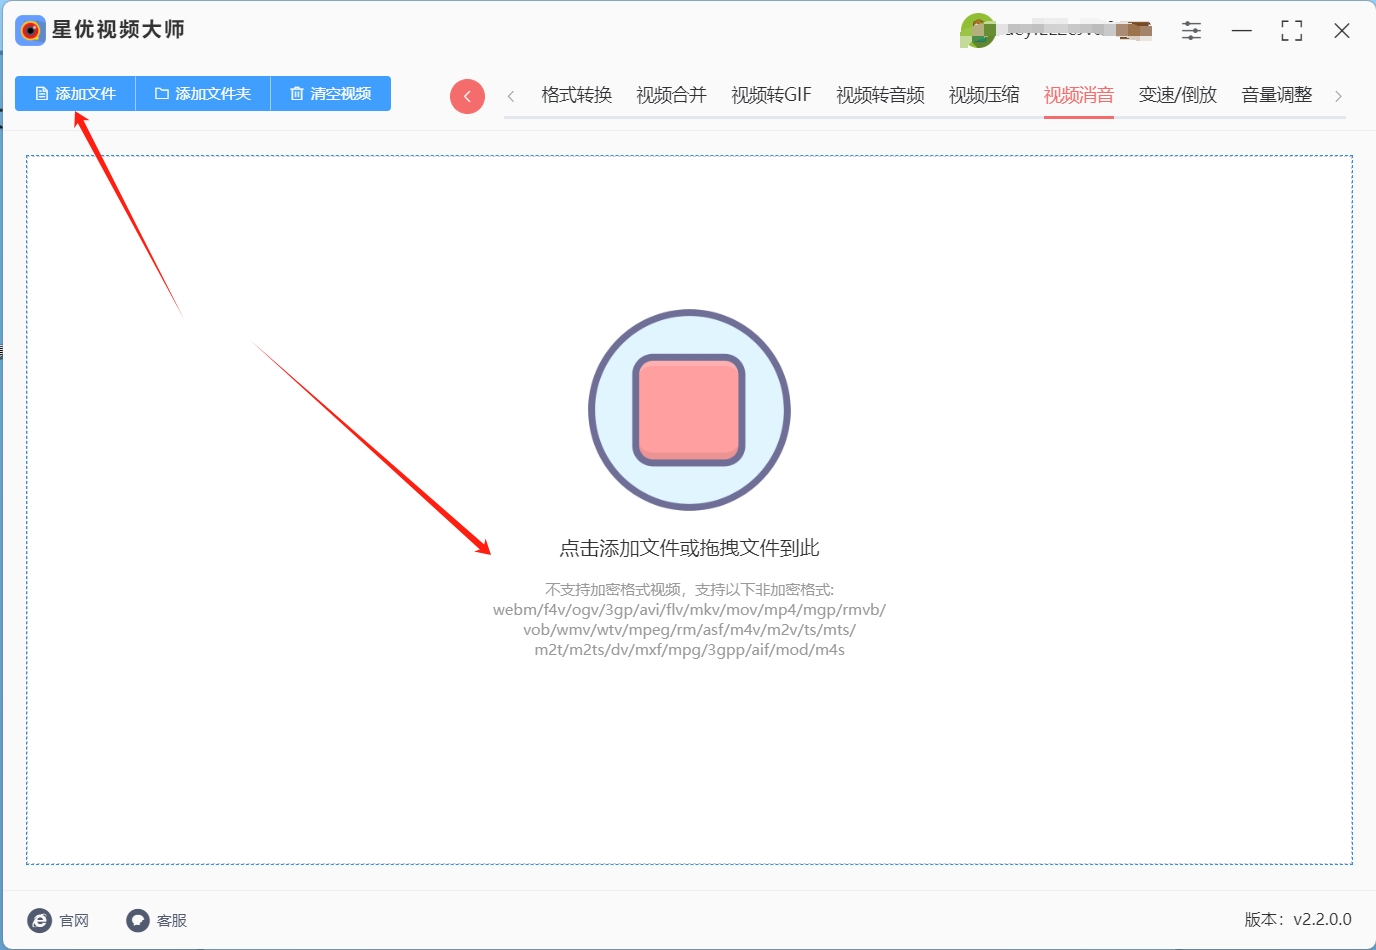Viewport: 1376px width, 950px height.
Task: Click the 星优视频大师 app logo
Action: [31, 30]
